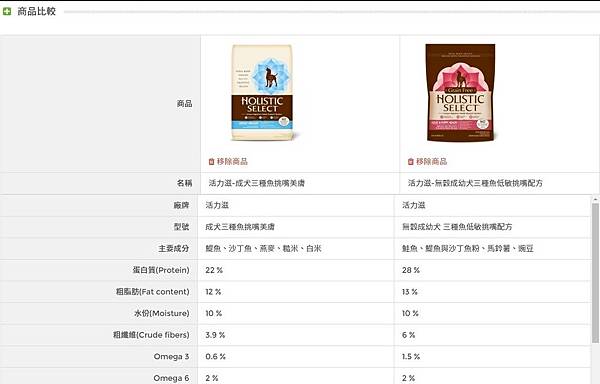Click the 0.6 % Omega 3 value

215,356
